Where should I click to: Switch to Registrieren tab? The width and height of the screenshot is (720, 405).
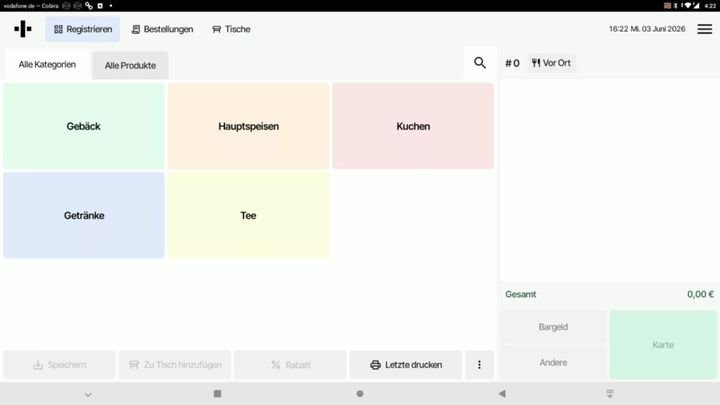[83, 29]
